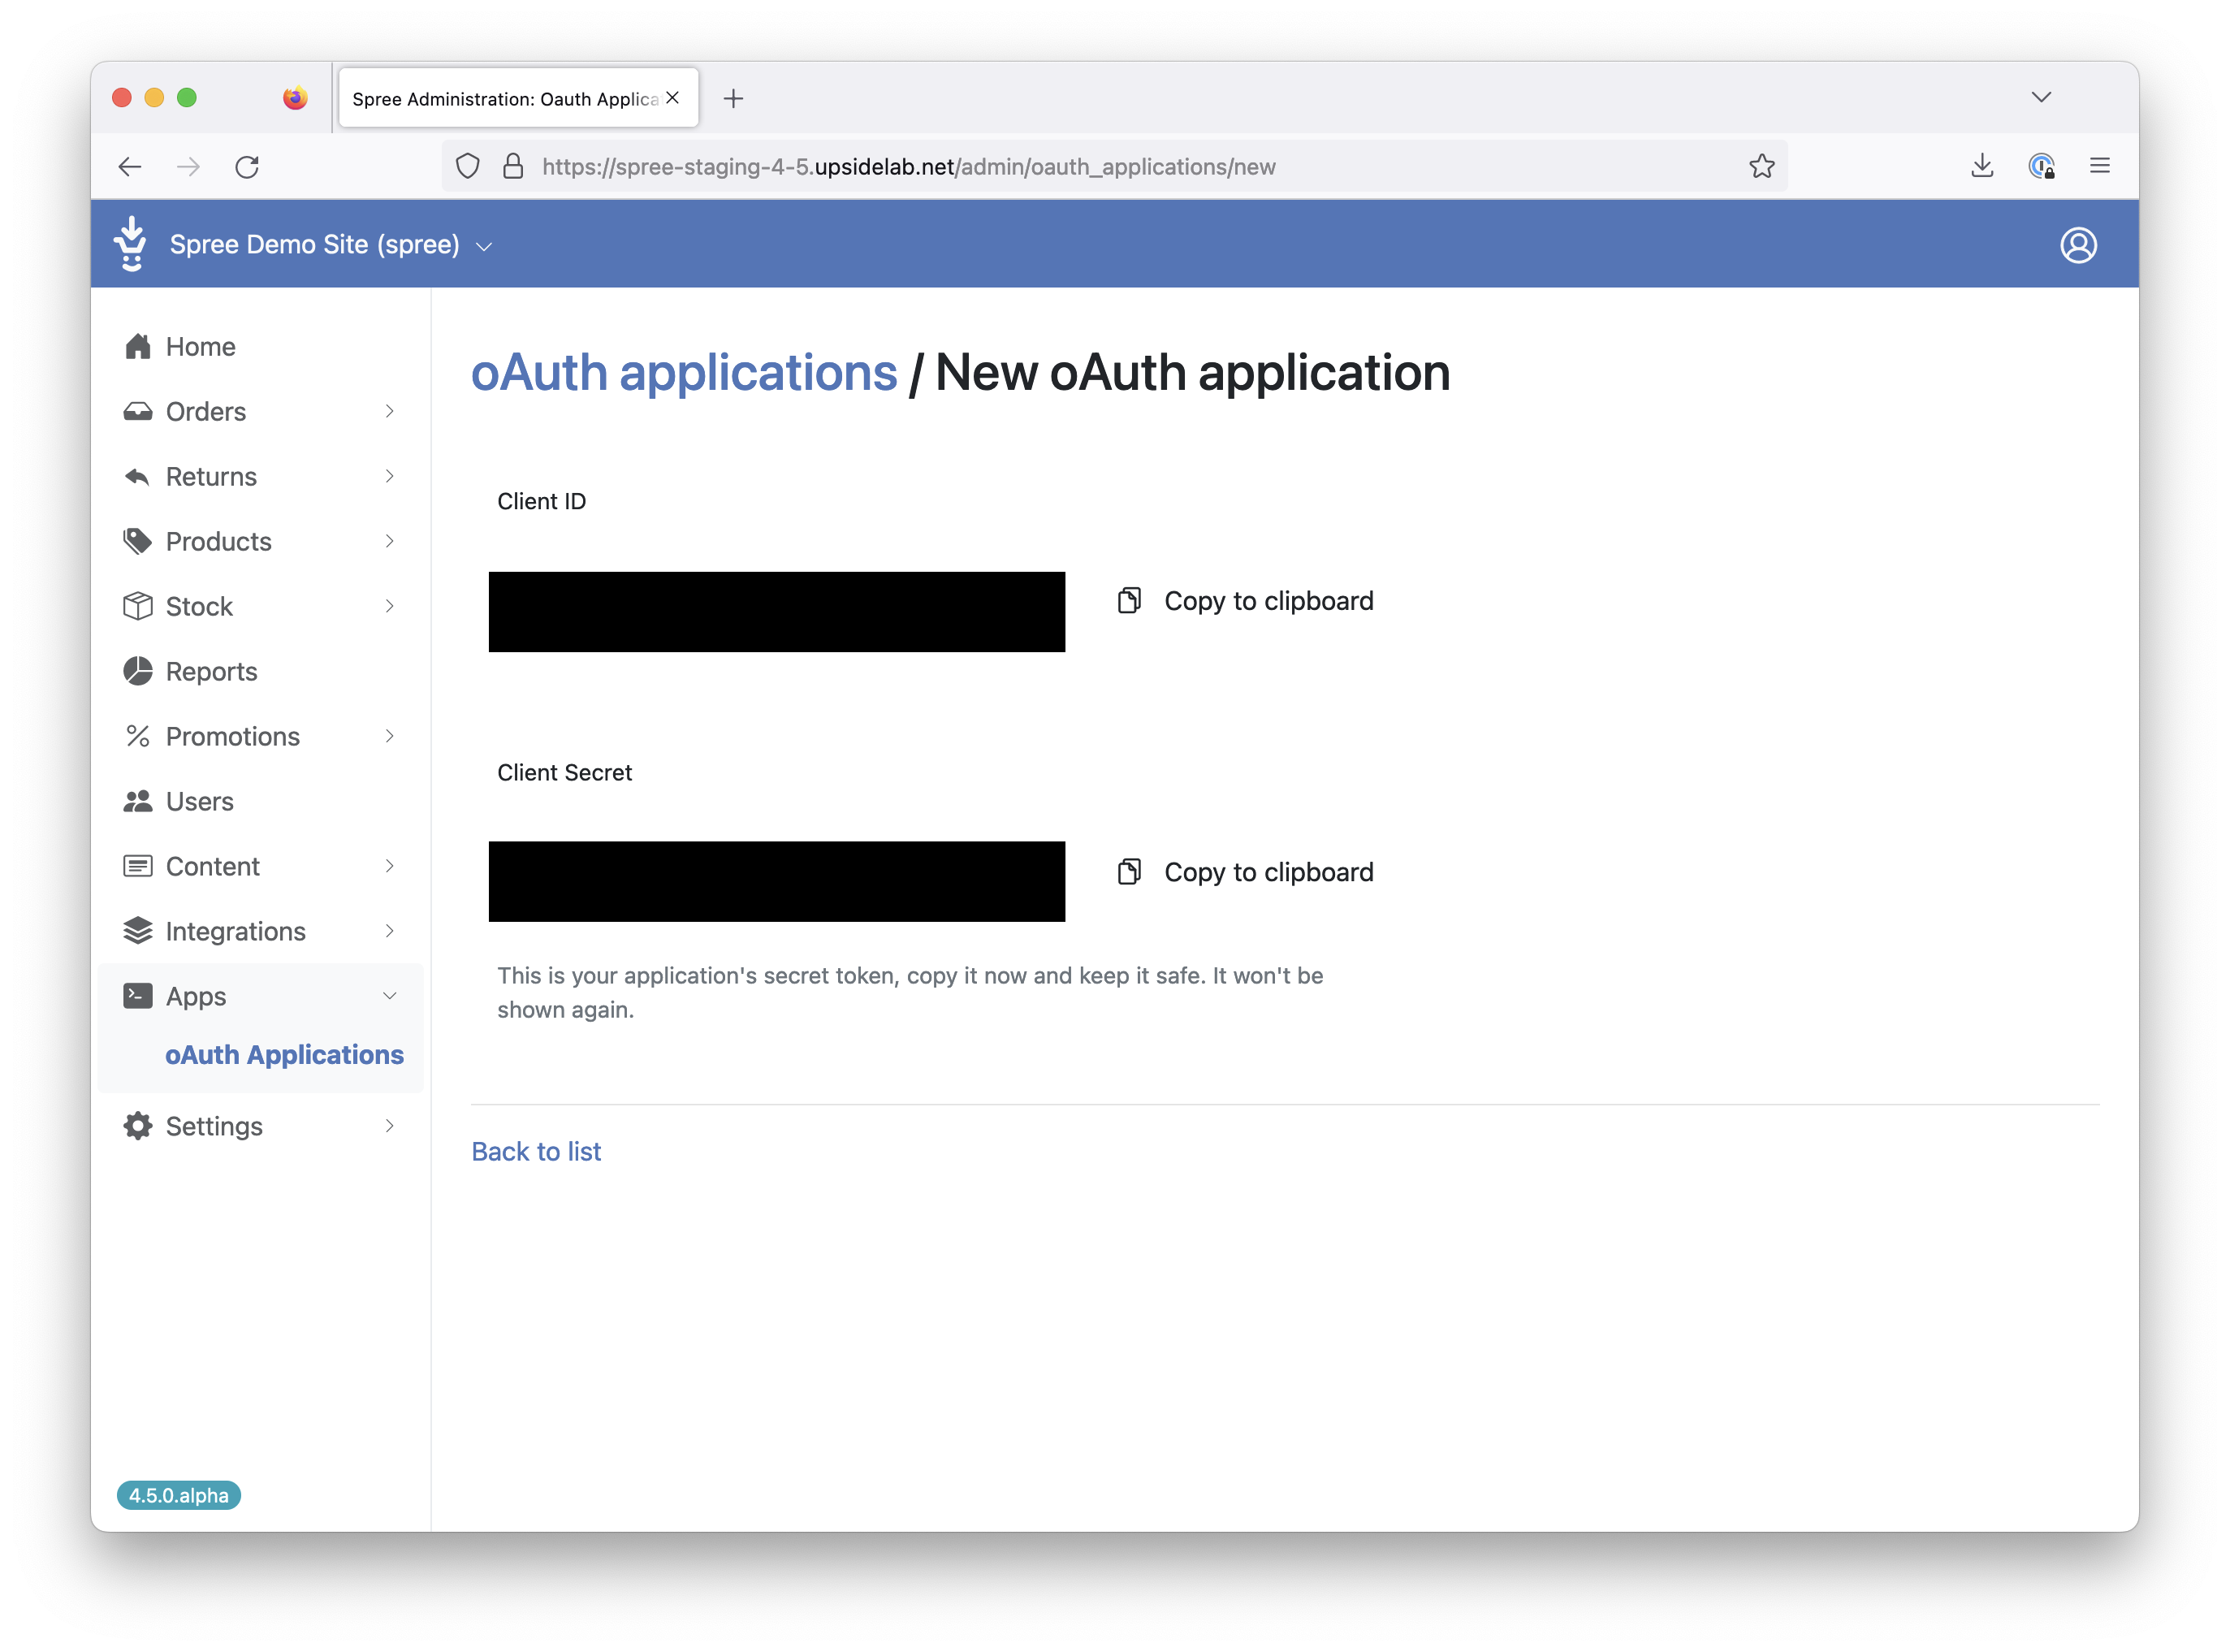The height and width of the screenshot is (1652, 2230).
Task: Open user account profile icon
Action: [2078, 245]
